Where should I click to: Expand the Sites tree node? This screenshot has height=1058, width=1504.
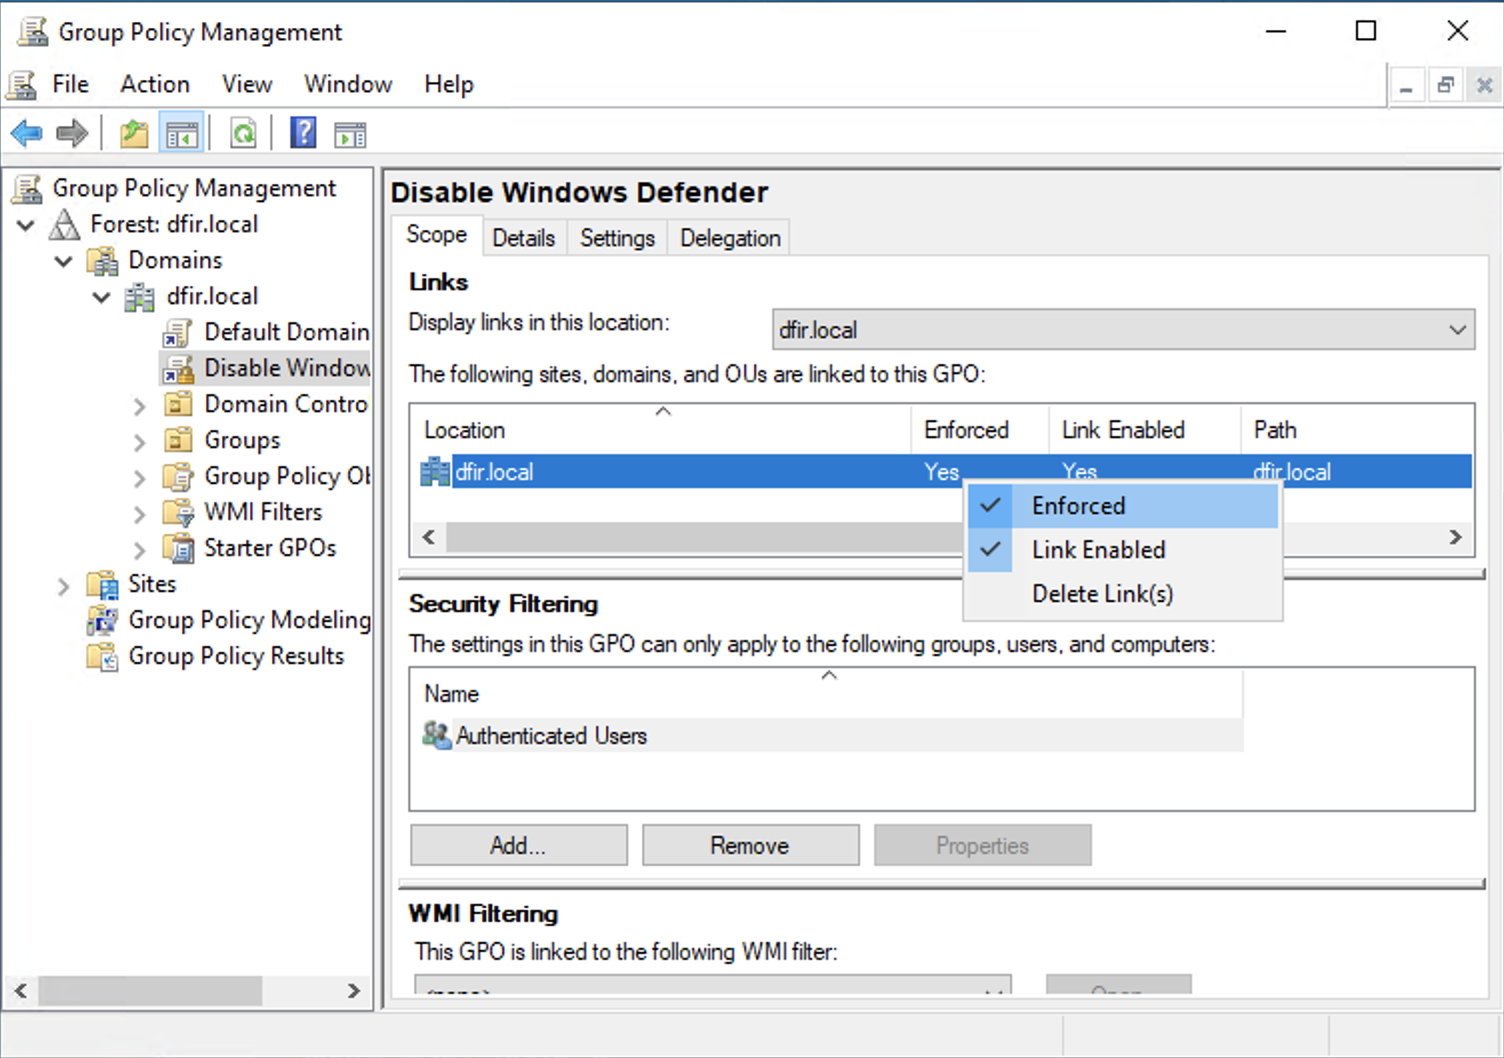pos(63,585)
